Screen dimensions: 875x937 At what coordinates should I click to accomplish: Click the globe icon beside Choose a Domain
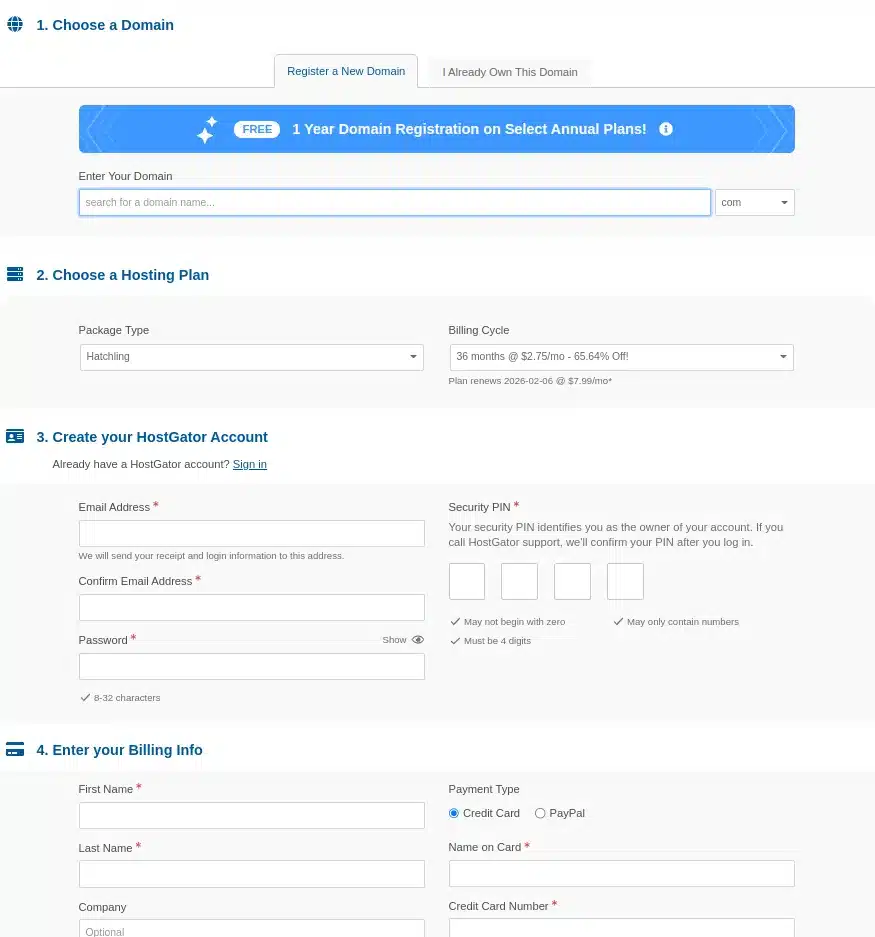click(x=15, y=24)
